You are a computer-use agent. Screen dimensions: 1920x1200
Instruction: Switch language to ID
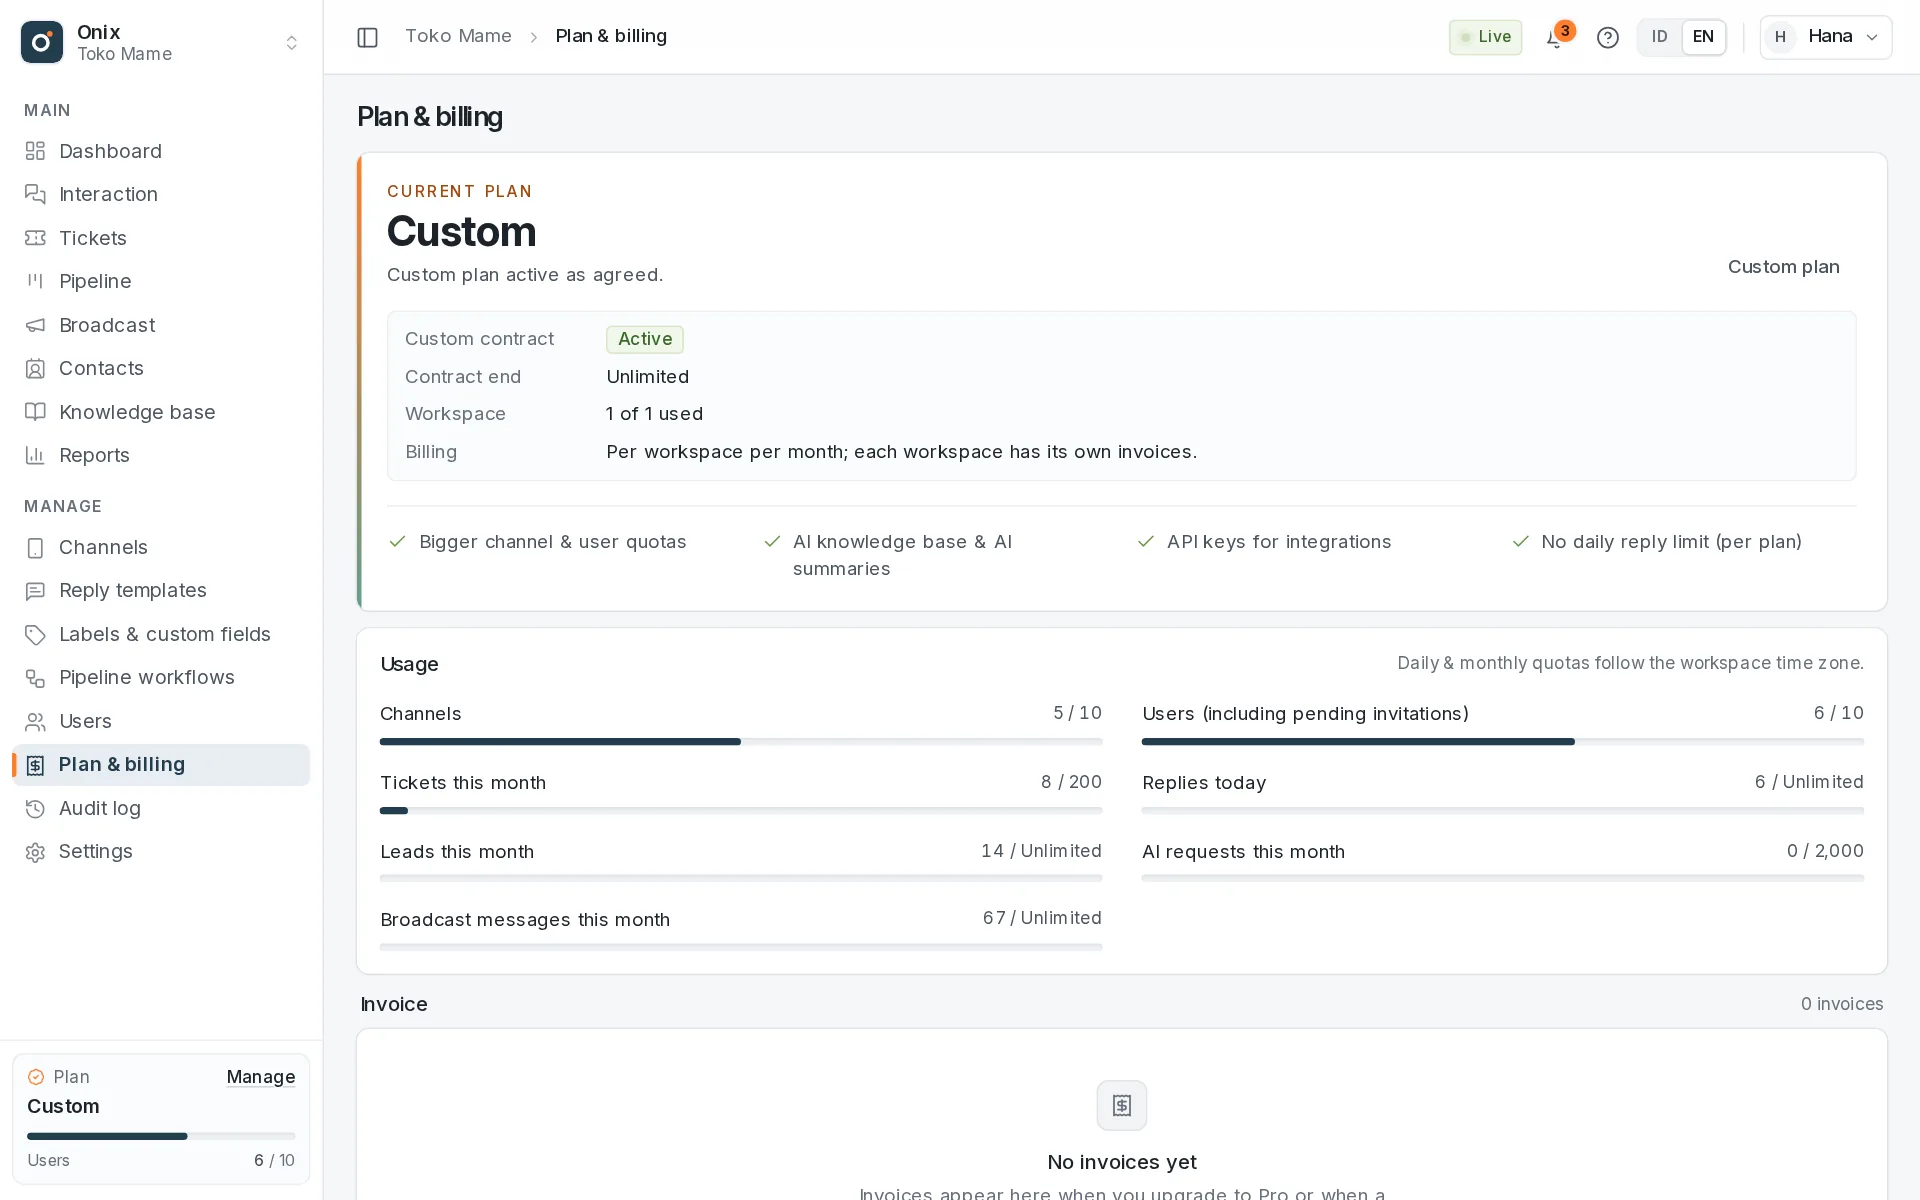coord(1660,37)
